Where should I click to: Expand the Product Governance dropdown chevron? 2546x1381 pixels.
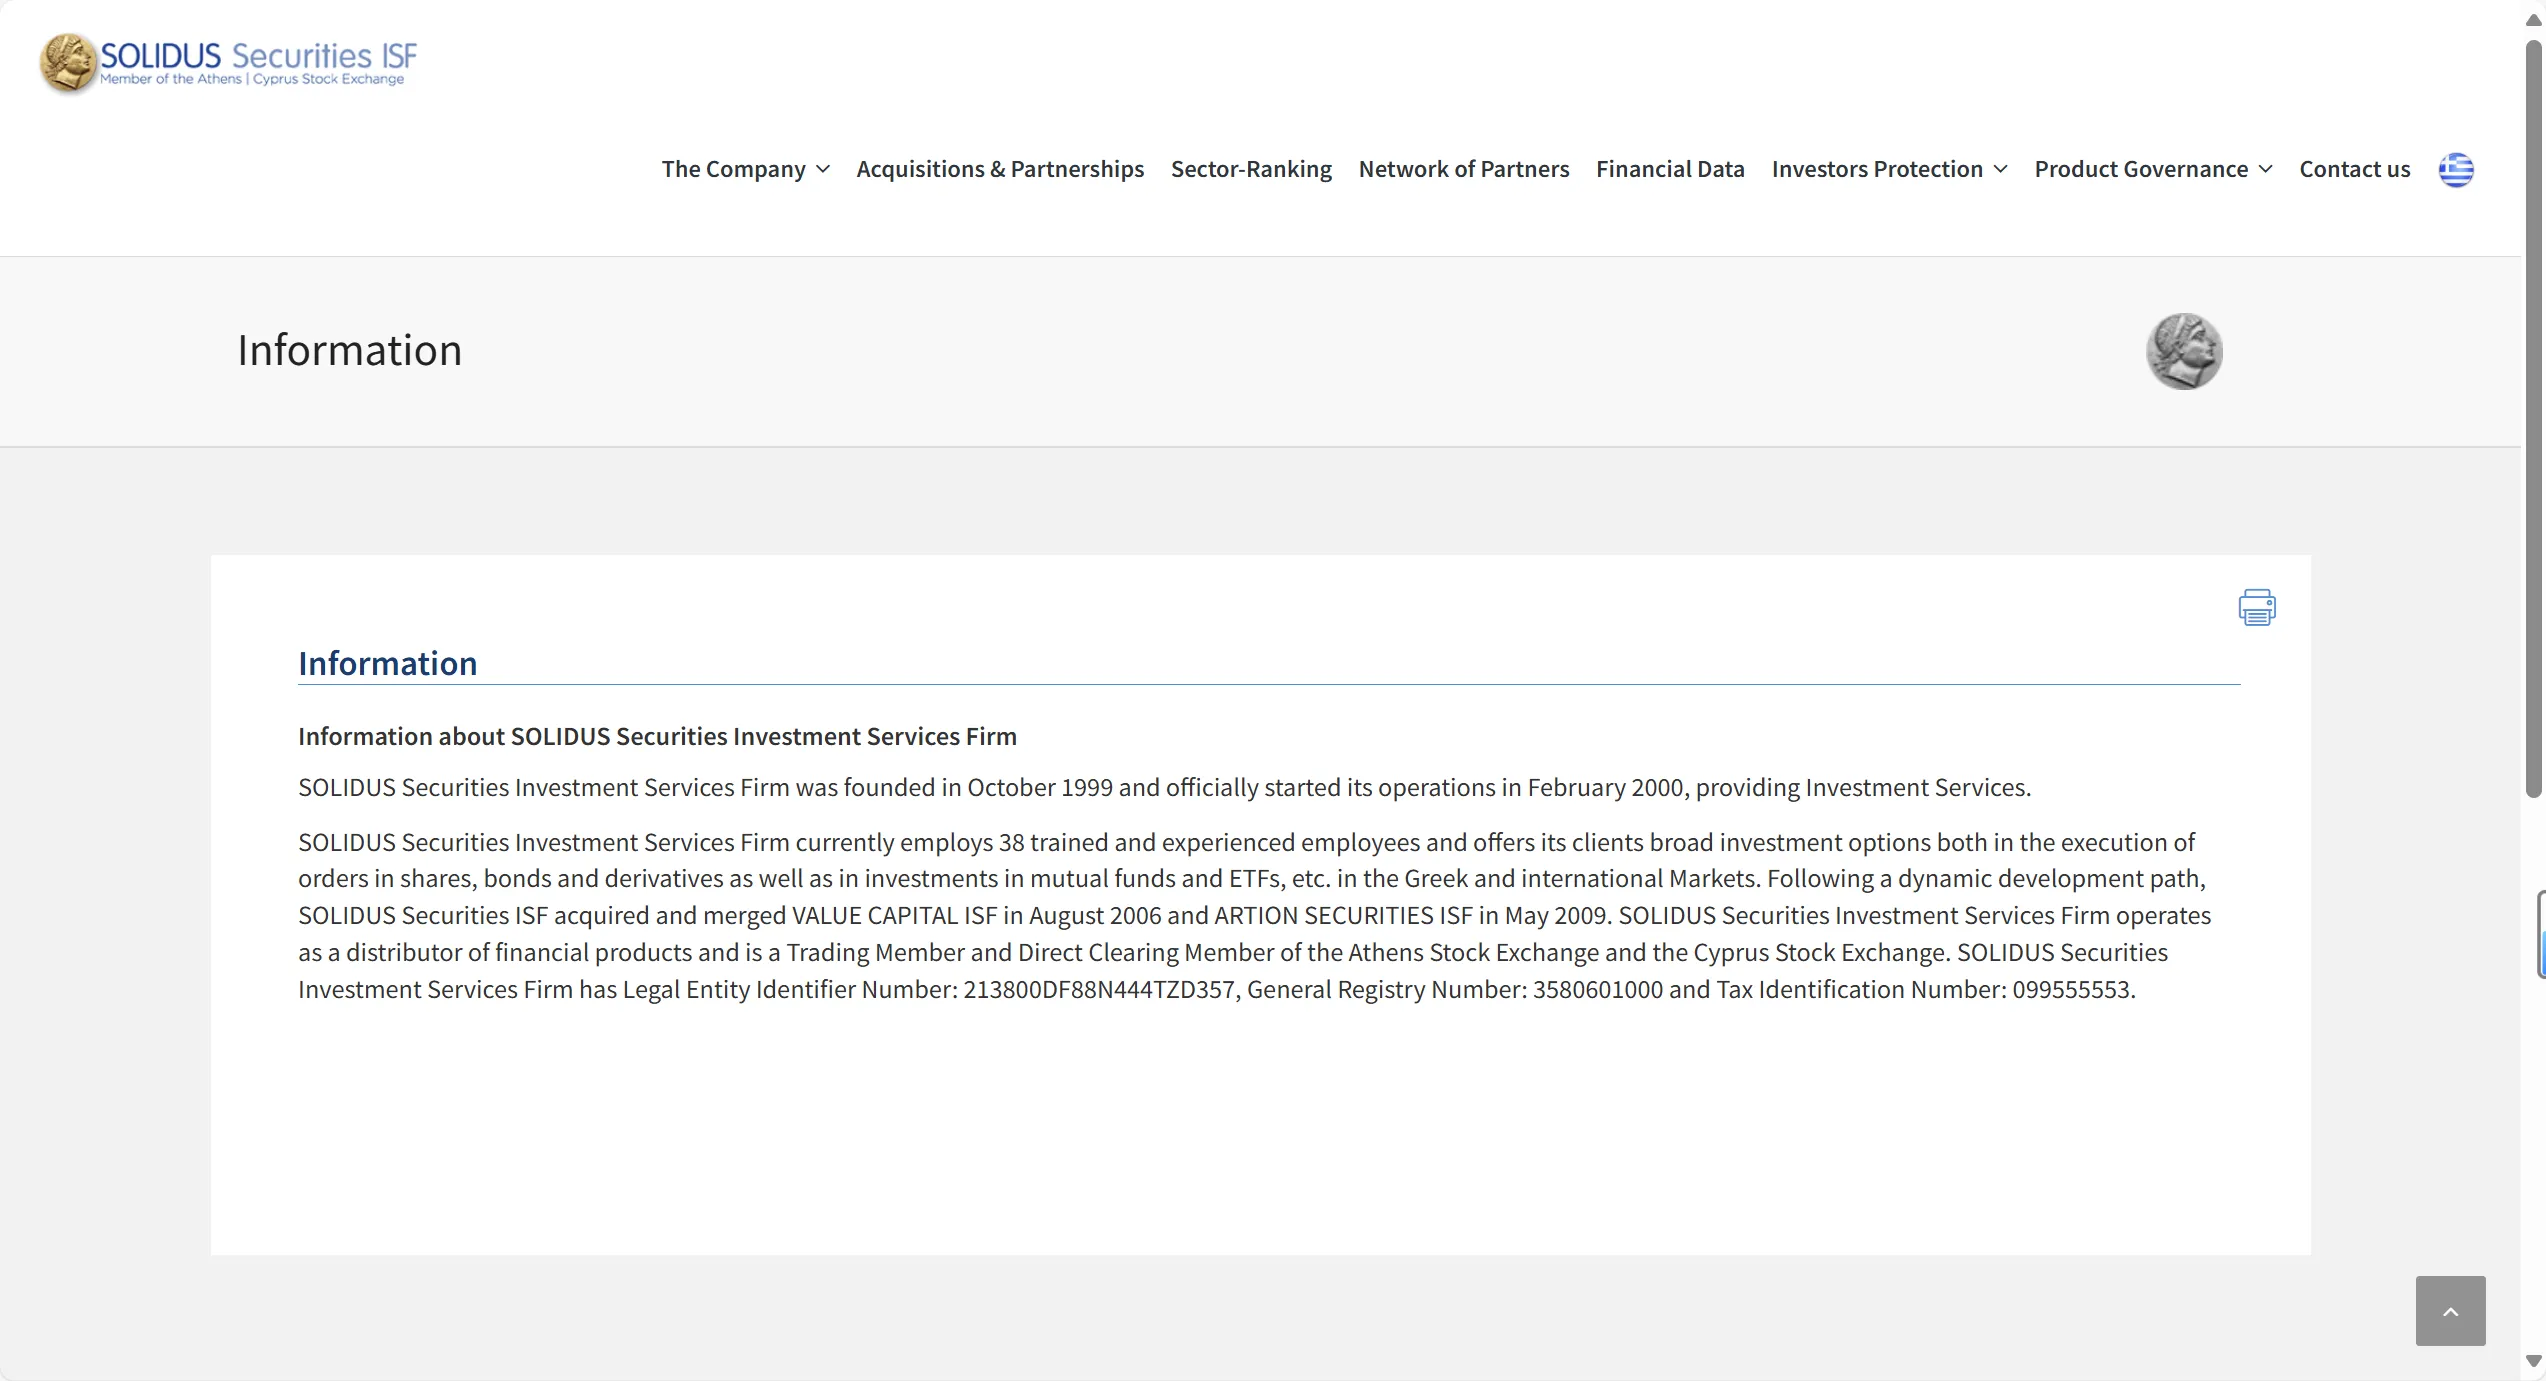(2266, 169)
